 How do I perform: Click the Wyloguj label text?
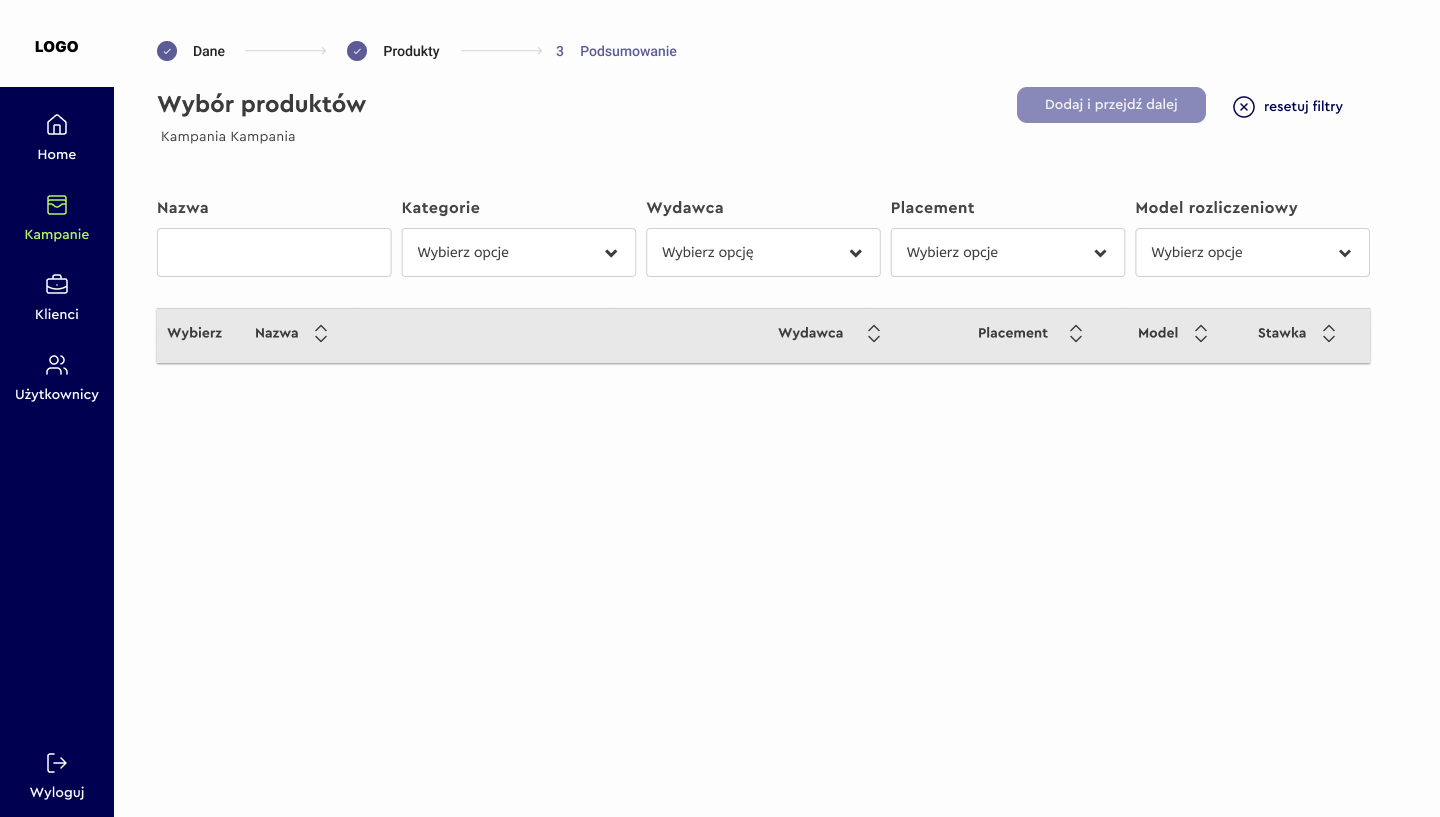point(57,792)
